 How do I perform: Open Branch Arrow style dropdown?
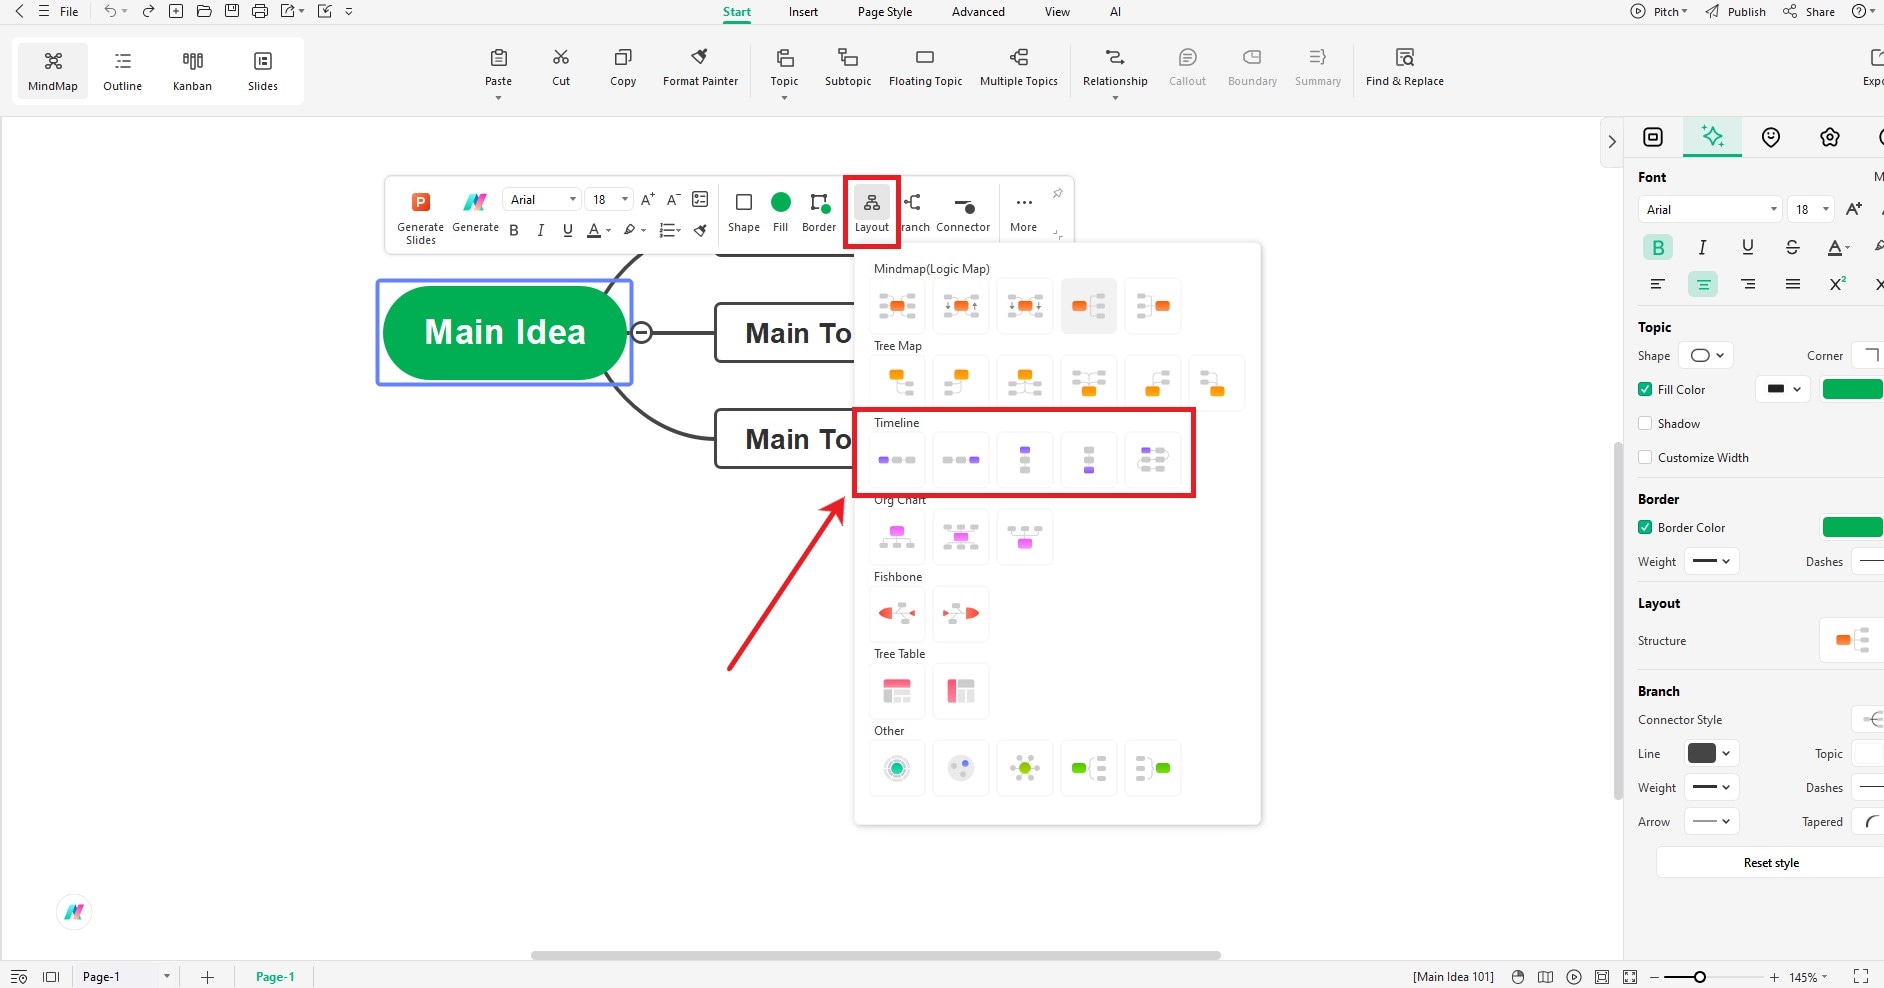pos(1711,821)
